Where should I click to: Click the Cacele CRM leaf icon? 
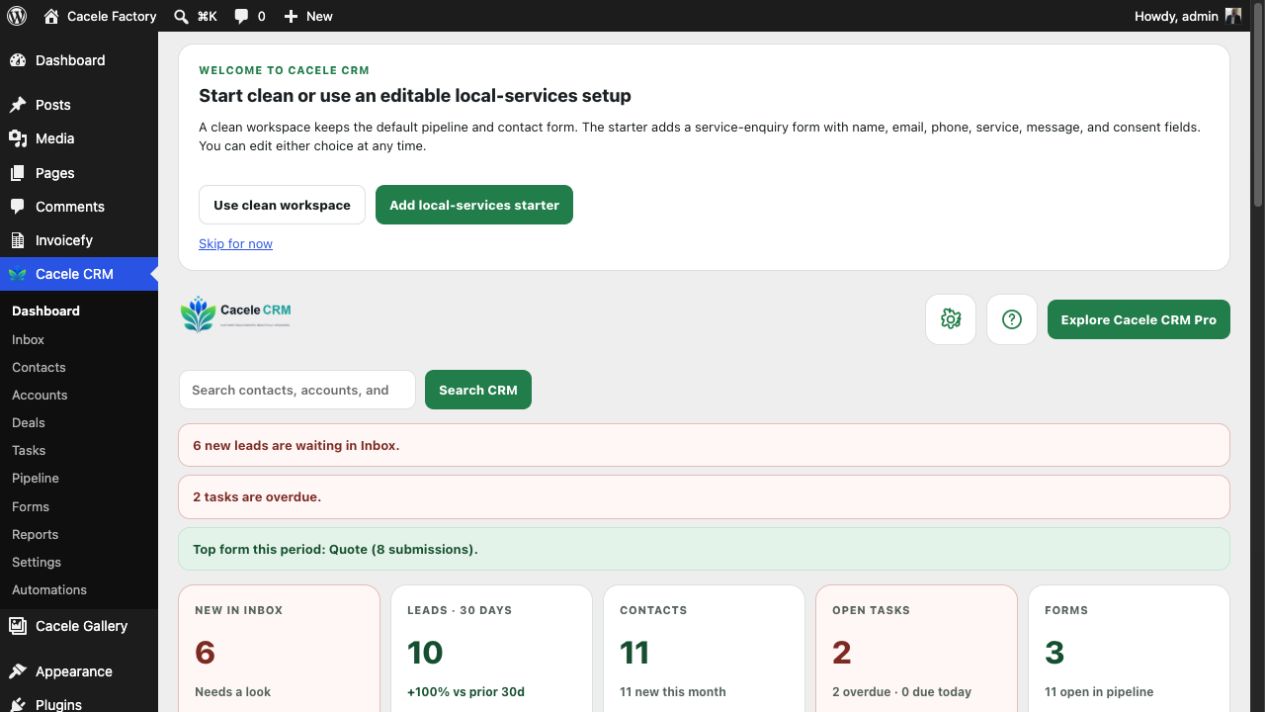[18, 274]
